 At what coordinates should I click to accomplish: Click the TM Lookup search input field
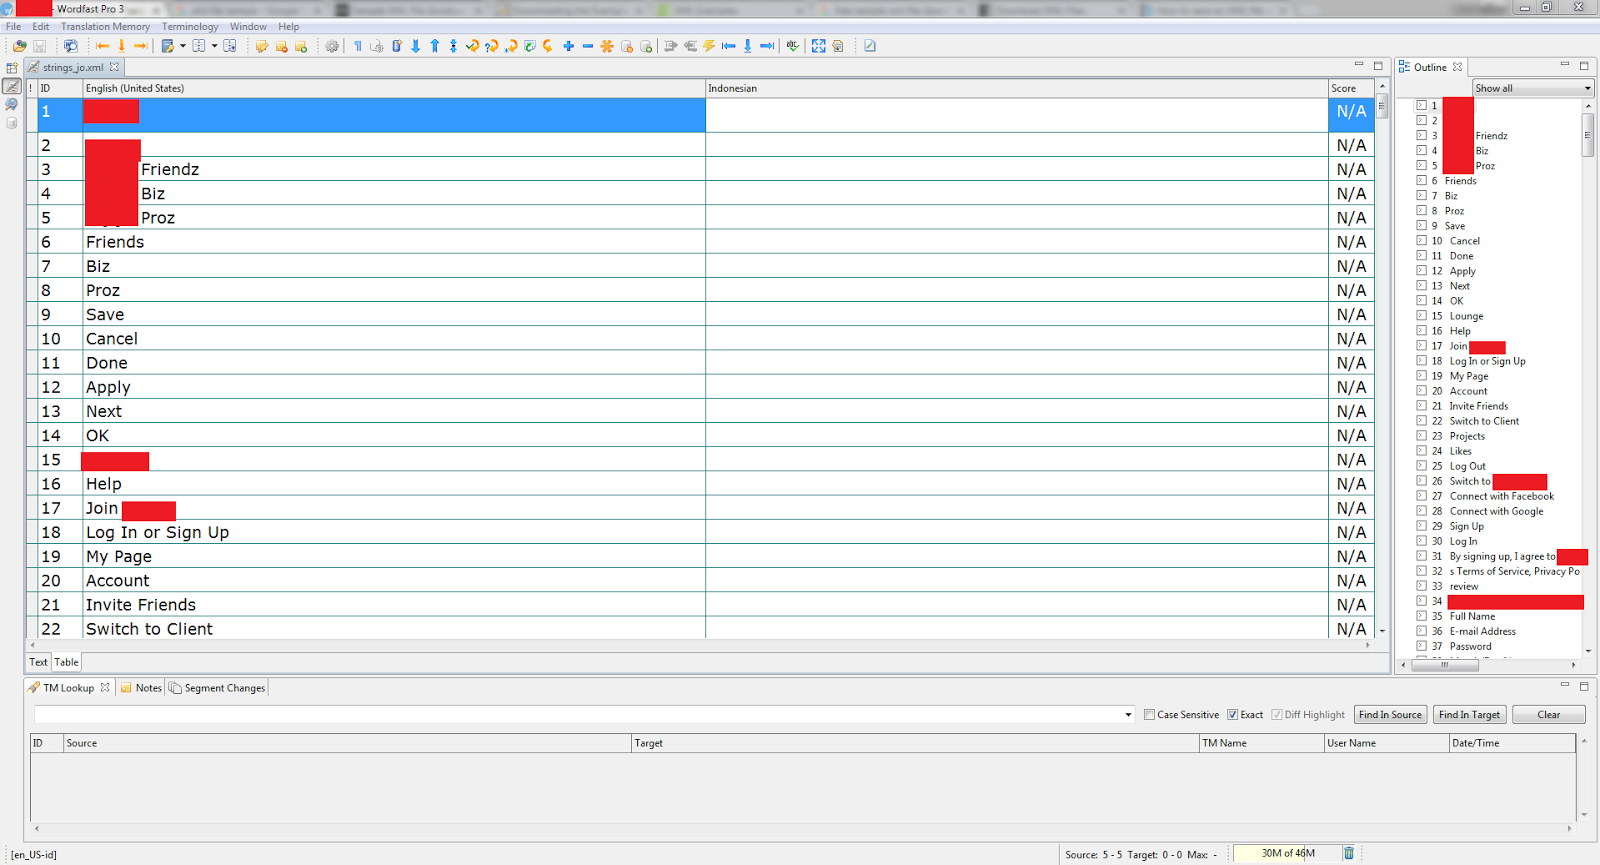point(578,714)
